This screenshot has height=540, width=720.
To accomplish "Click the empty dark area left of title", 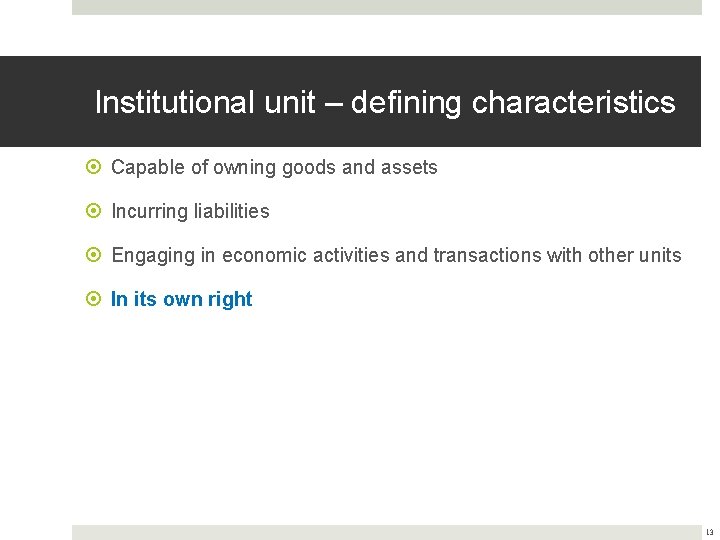I will coord(46,101).
